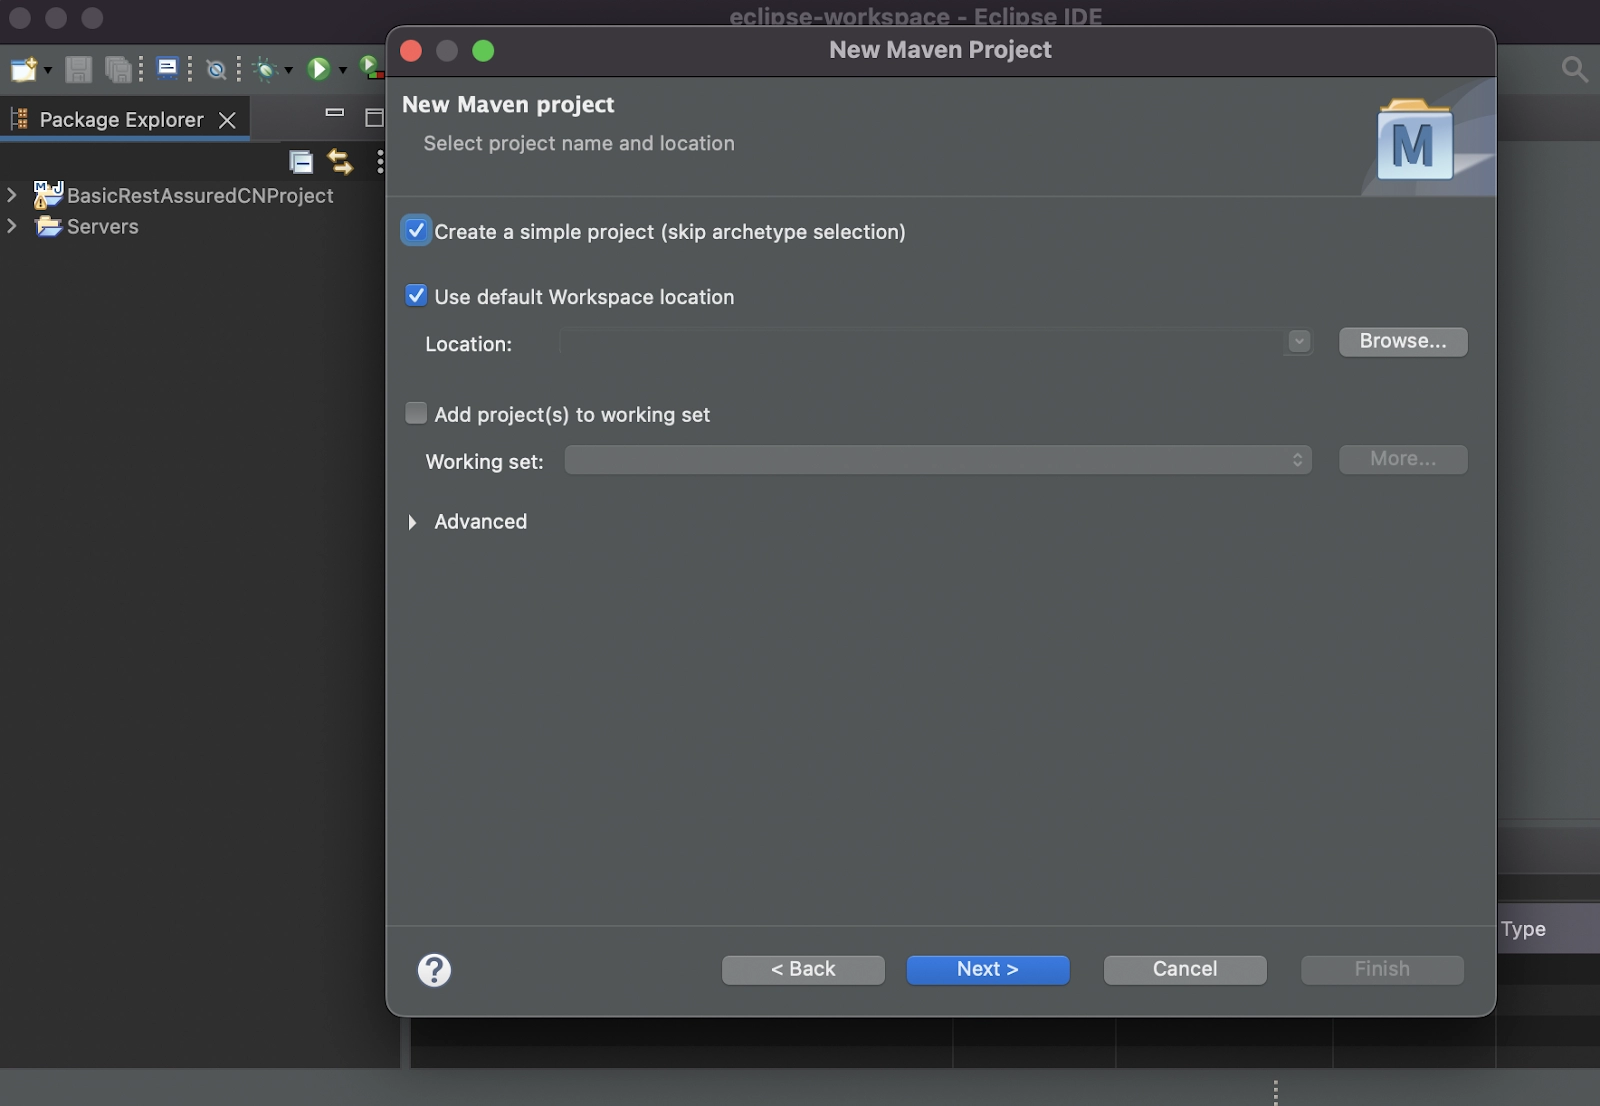Close the New Maven Project dialog
Viewport: 1600px width, 1106px height.
tap(411, 50)
